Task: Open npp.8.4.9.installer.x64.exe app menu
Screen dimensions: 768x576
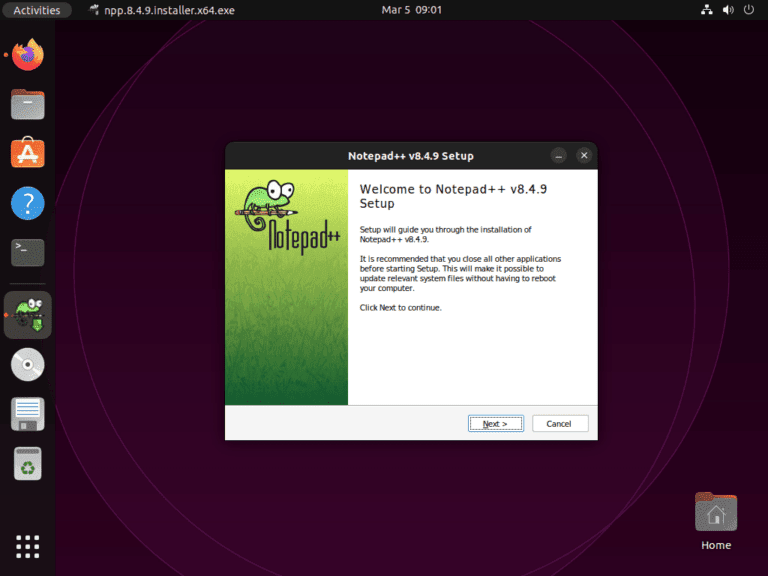Action: click(162, 10)
